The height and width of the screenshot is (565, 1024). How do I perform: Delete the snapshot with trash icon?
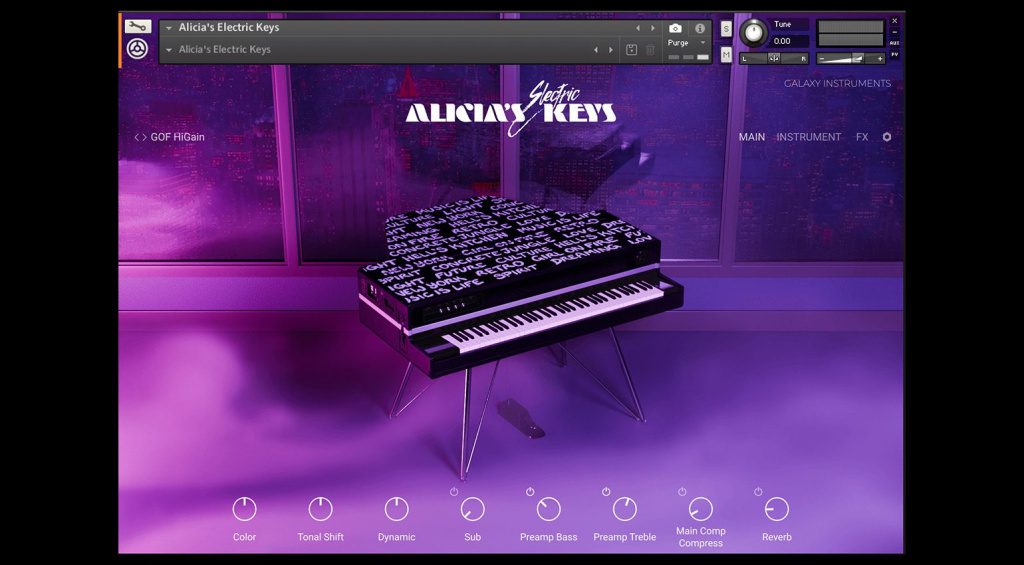(x=650, y=50)
